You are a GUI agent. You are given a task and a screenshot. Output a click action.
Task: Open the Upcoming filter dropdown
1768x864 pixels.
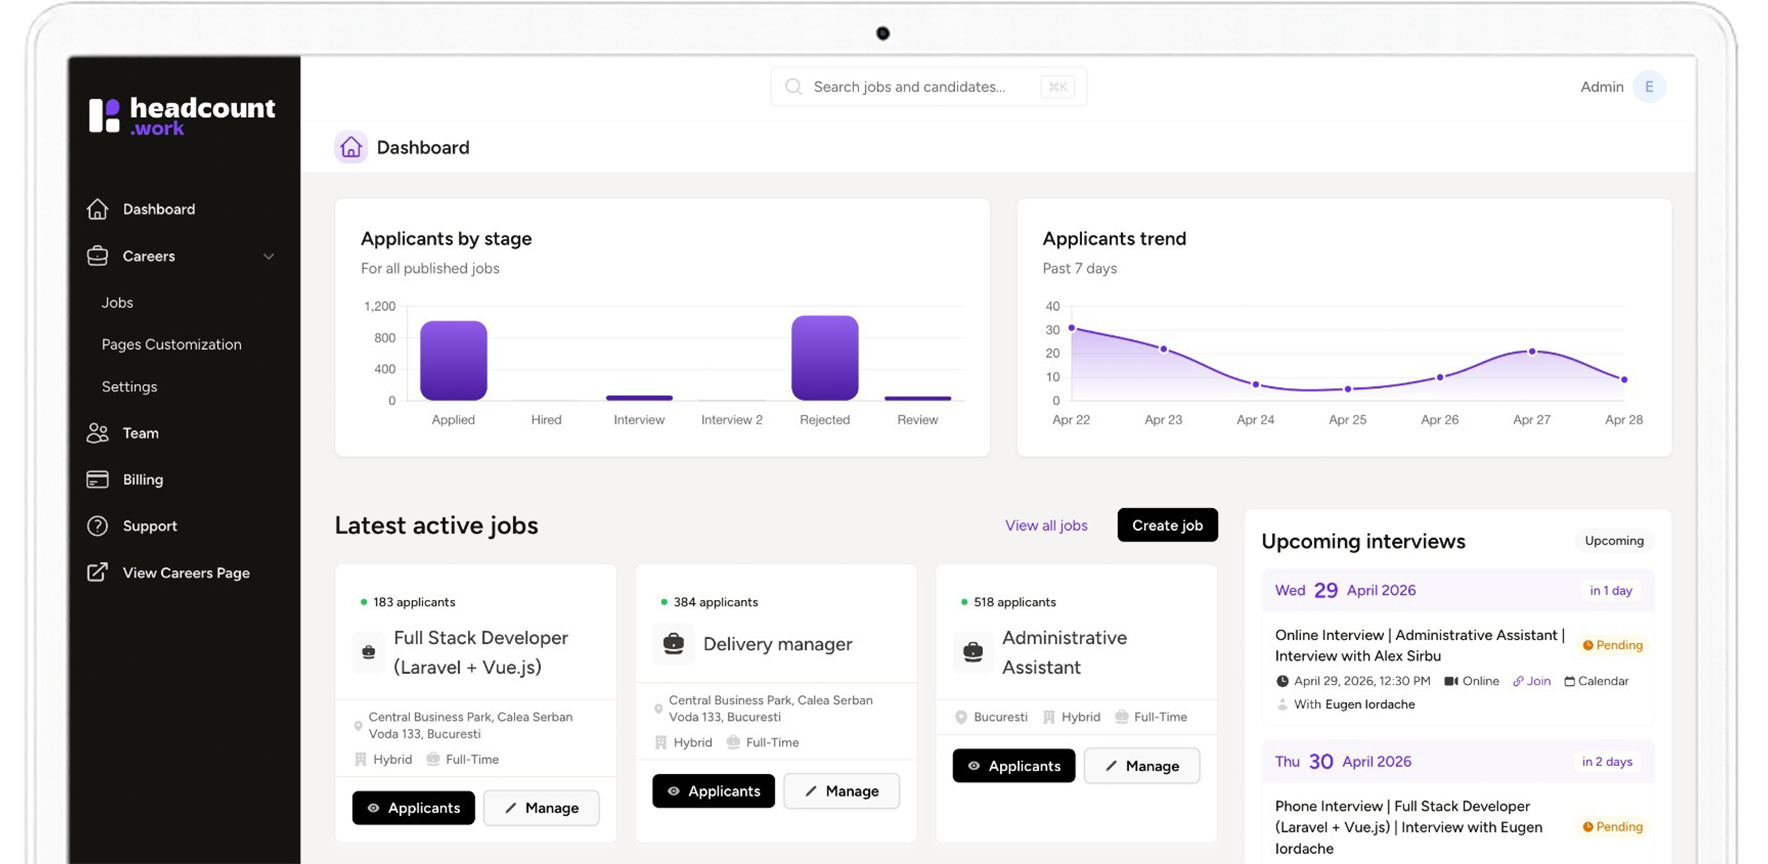[x=1614, y=541]
